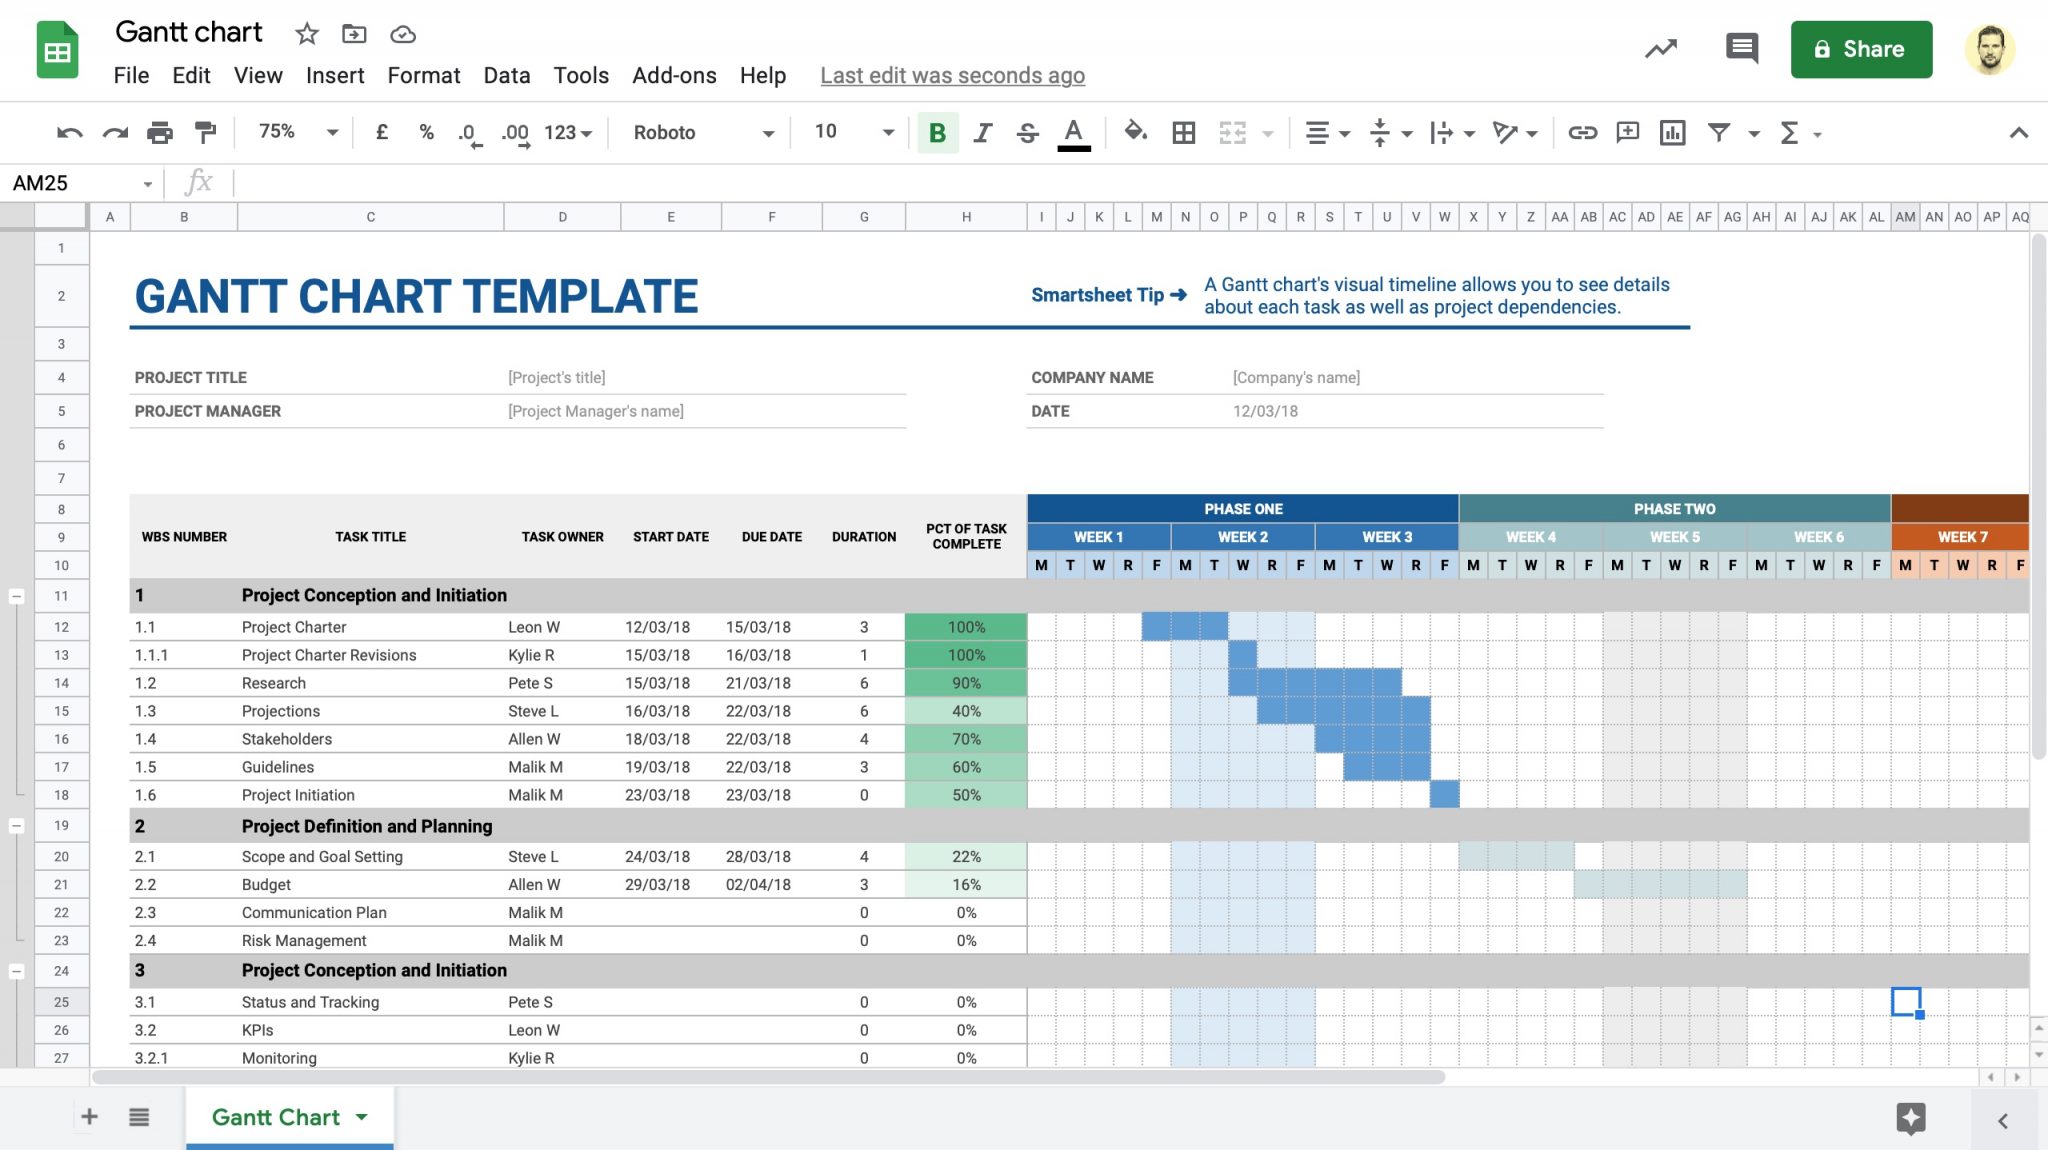Click the green Share button
2048x1150 pixels.
[x=1862, y=49]
